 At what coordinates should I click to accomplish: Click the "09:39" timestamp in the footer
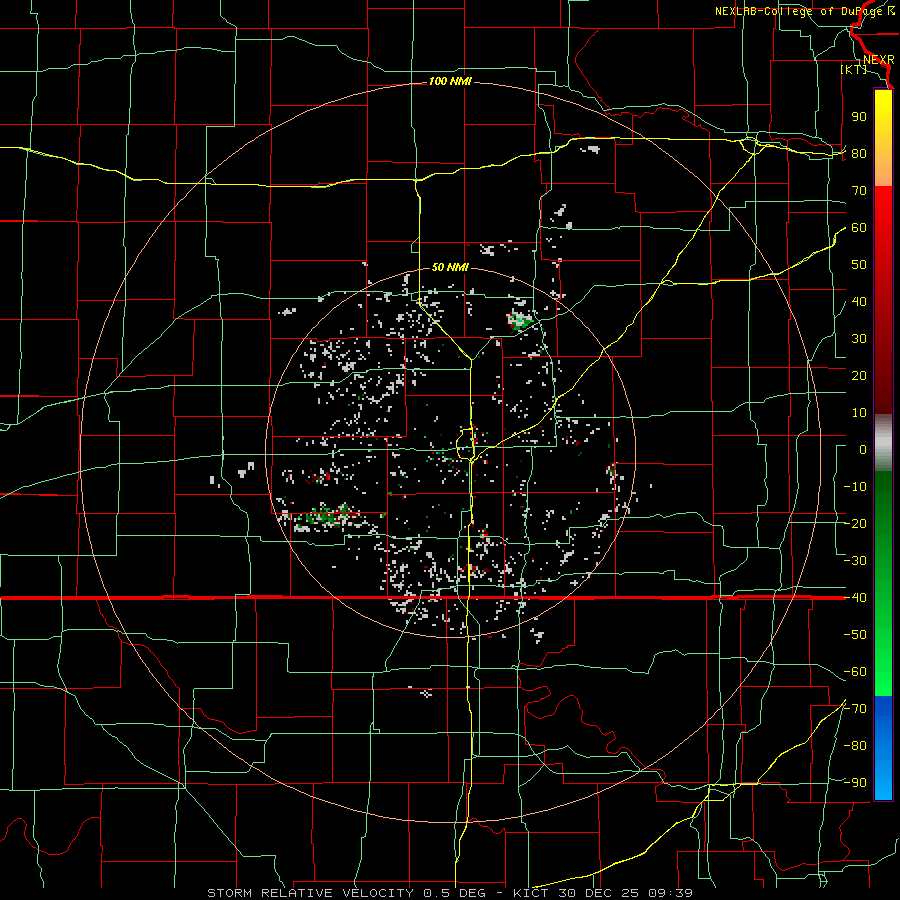coord(670,893)
